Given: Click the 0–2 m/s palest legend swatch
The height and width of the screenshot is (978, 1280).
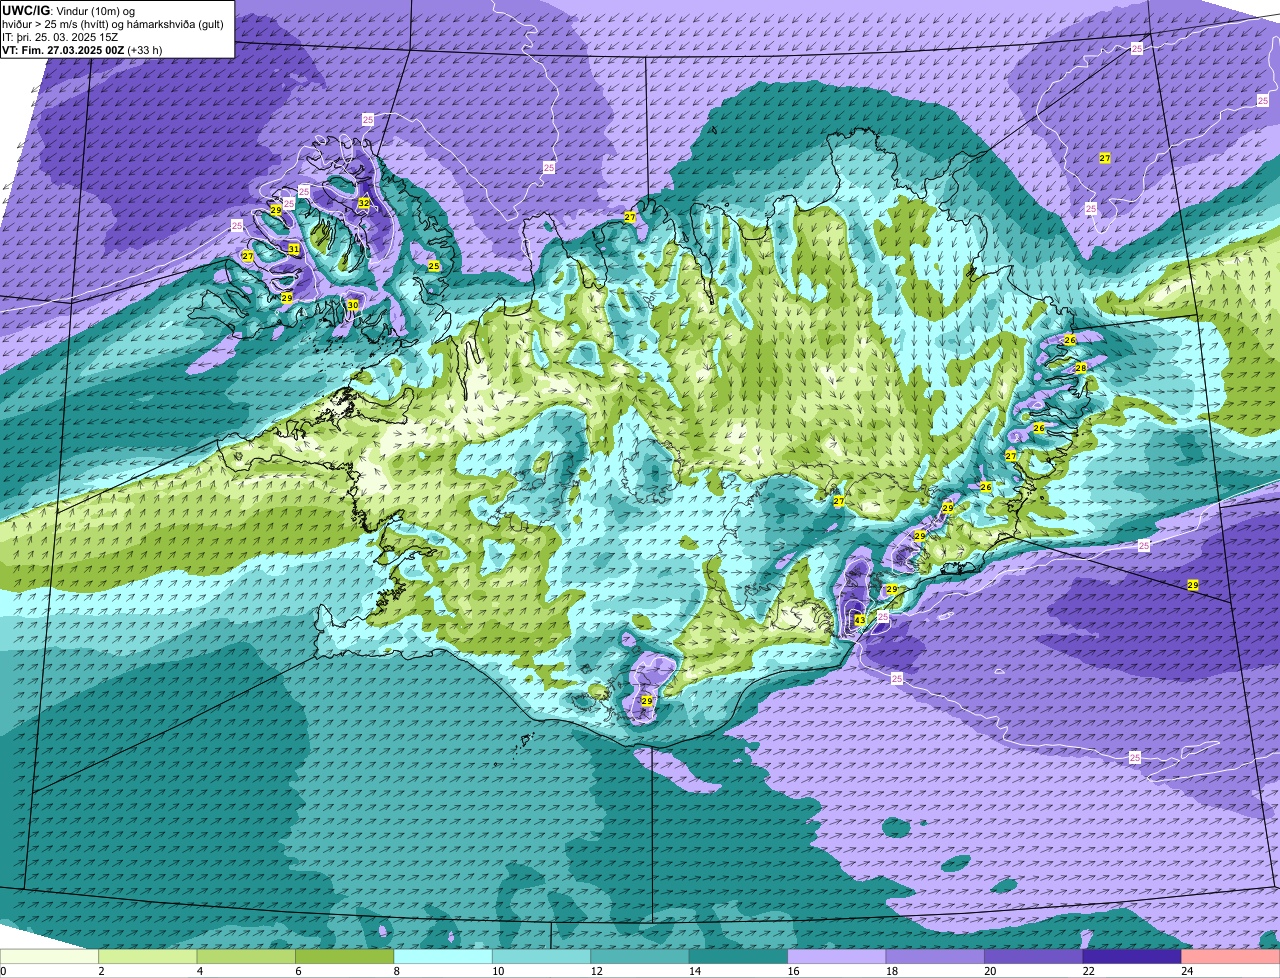Looking at the screenshot, I should [50, 956].
